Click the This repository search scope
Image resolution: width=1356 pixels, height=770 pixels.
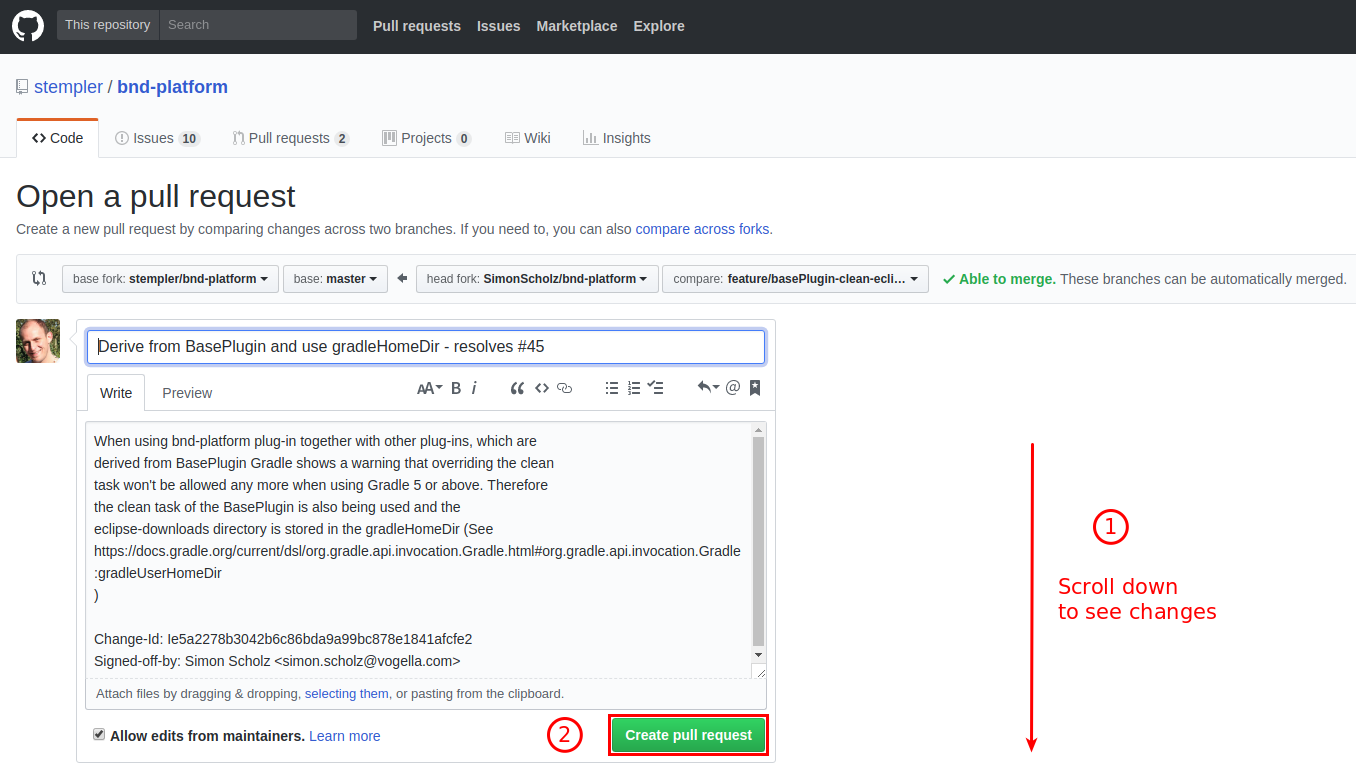[108, 25]
